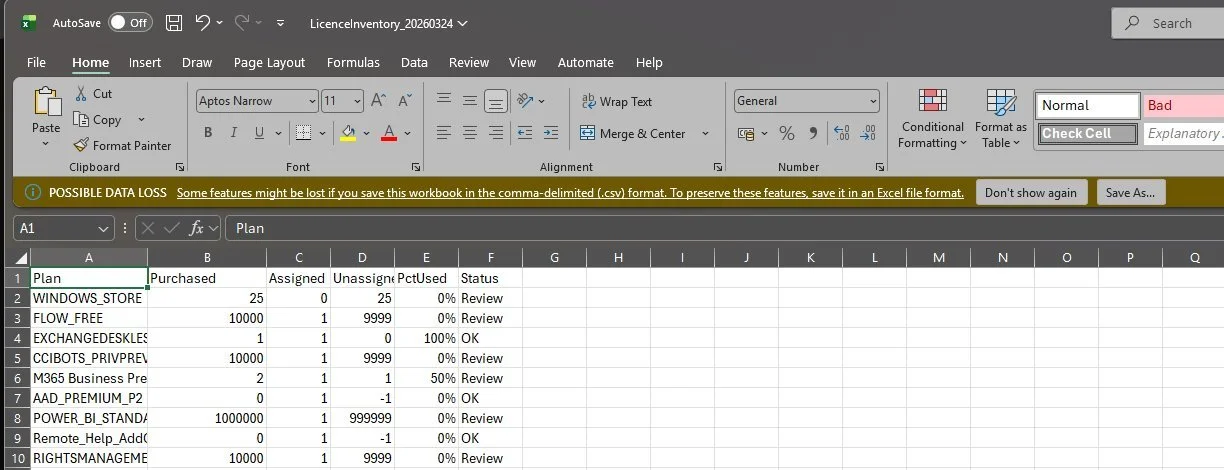Viewport: 1224px width, 470px height.
Task: Click the Paste clipboard icon
Action: 46,103
